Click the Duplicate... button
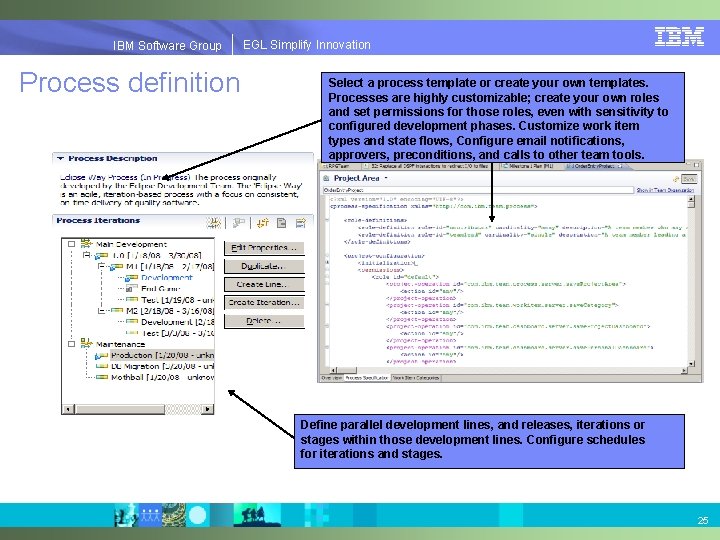 [264, 266]
